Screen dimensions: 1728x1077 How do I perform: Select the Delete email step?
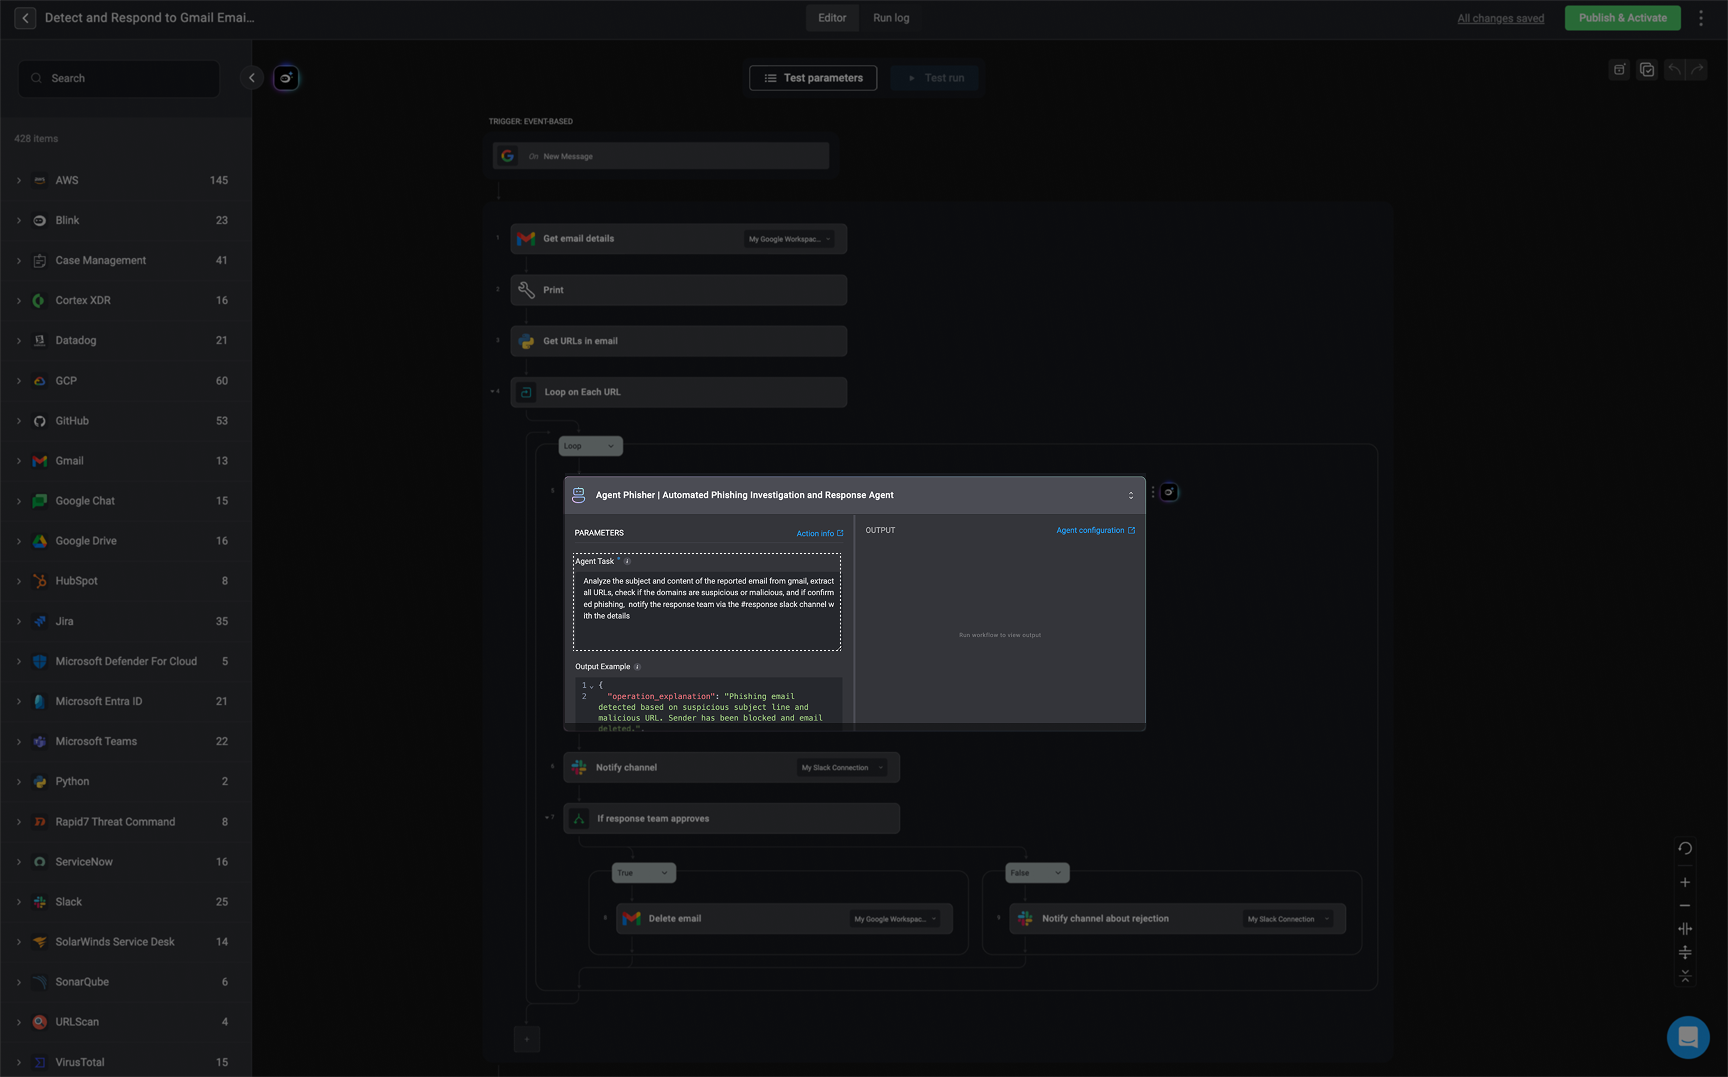point(784,919)
